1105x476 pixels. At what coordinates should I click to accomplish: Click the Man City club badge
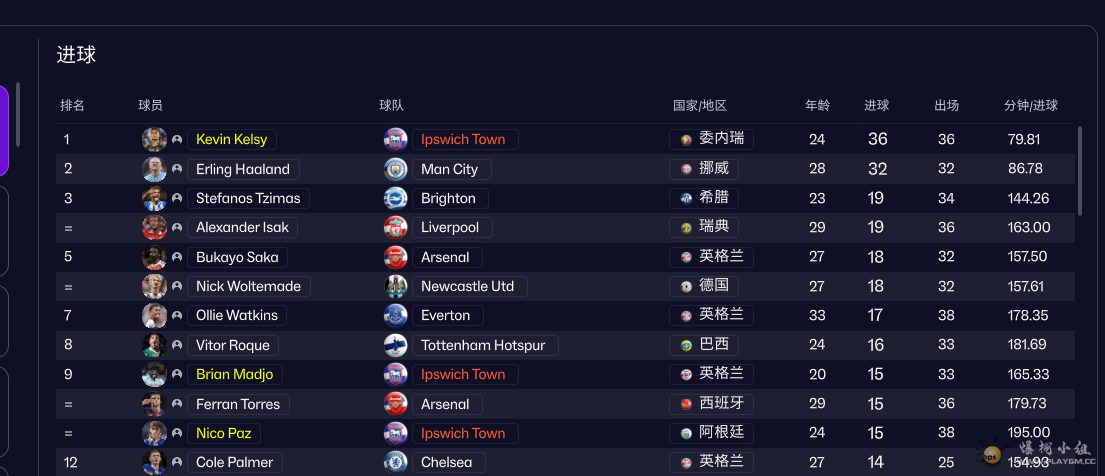[x=395, y=169]
